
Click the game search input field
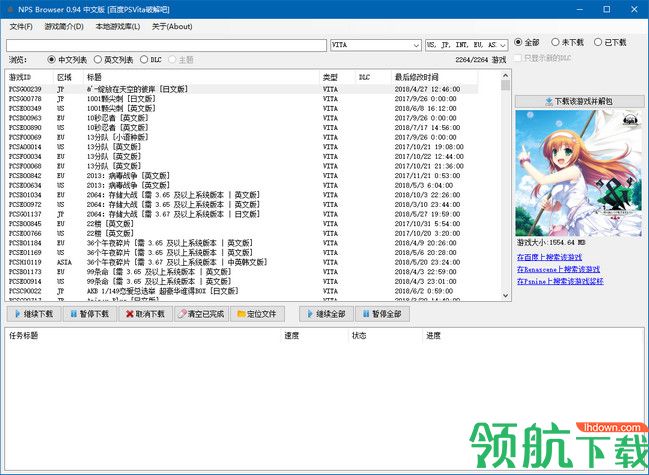click(x=166, y=45)
